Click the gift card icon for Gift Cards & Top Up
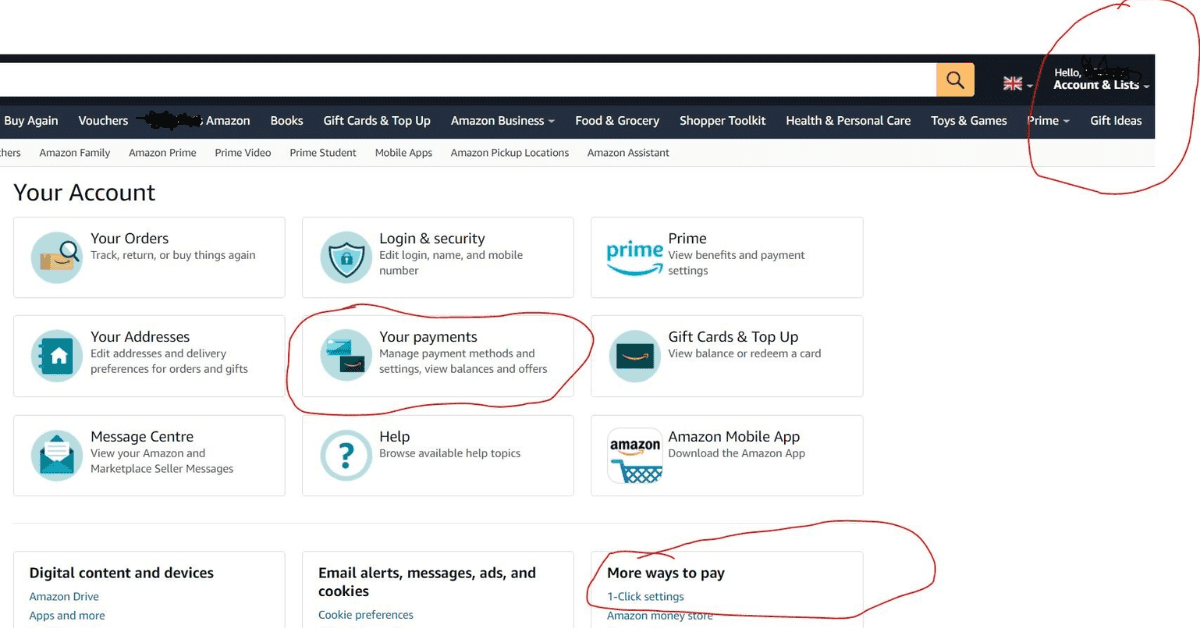Viewport: 1200px width, 628px height. click(x=635, y=356)
